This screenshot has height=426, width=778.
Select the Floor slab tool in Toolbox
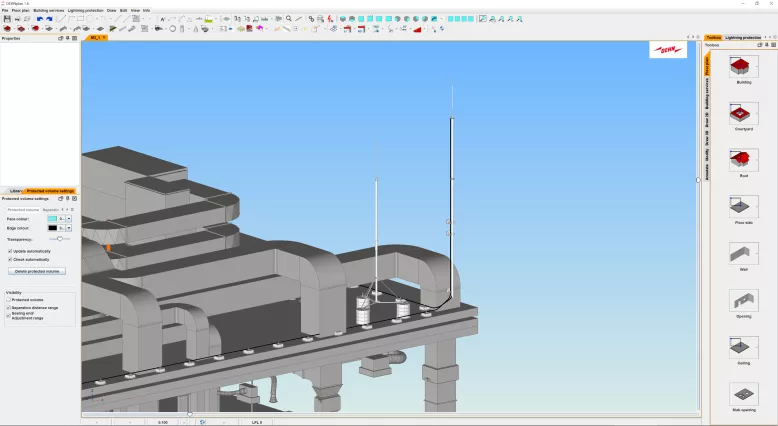click(743, 207)
